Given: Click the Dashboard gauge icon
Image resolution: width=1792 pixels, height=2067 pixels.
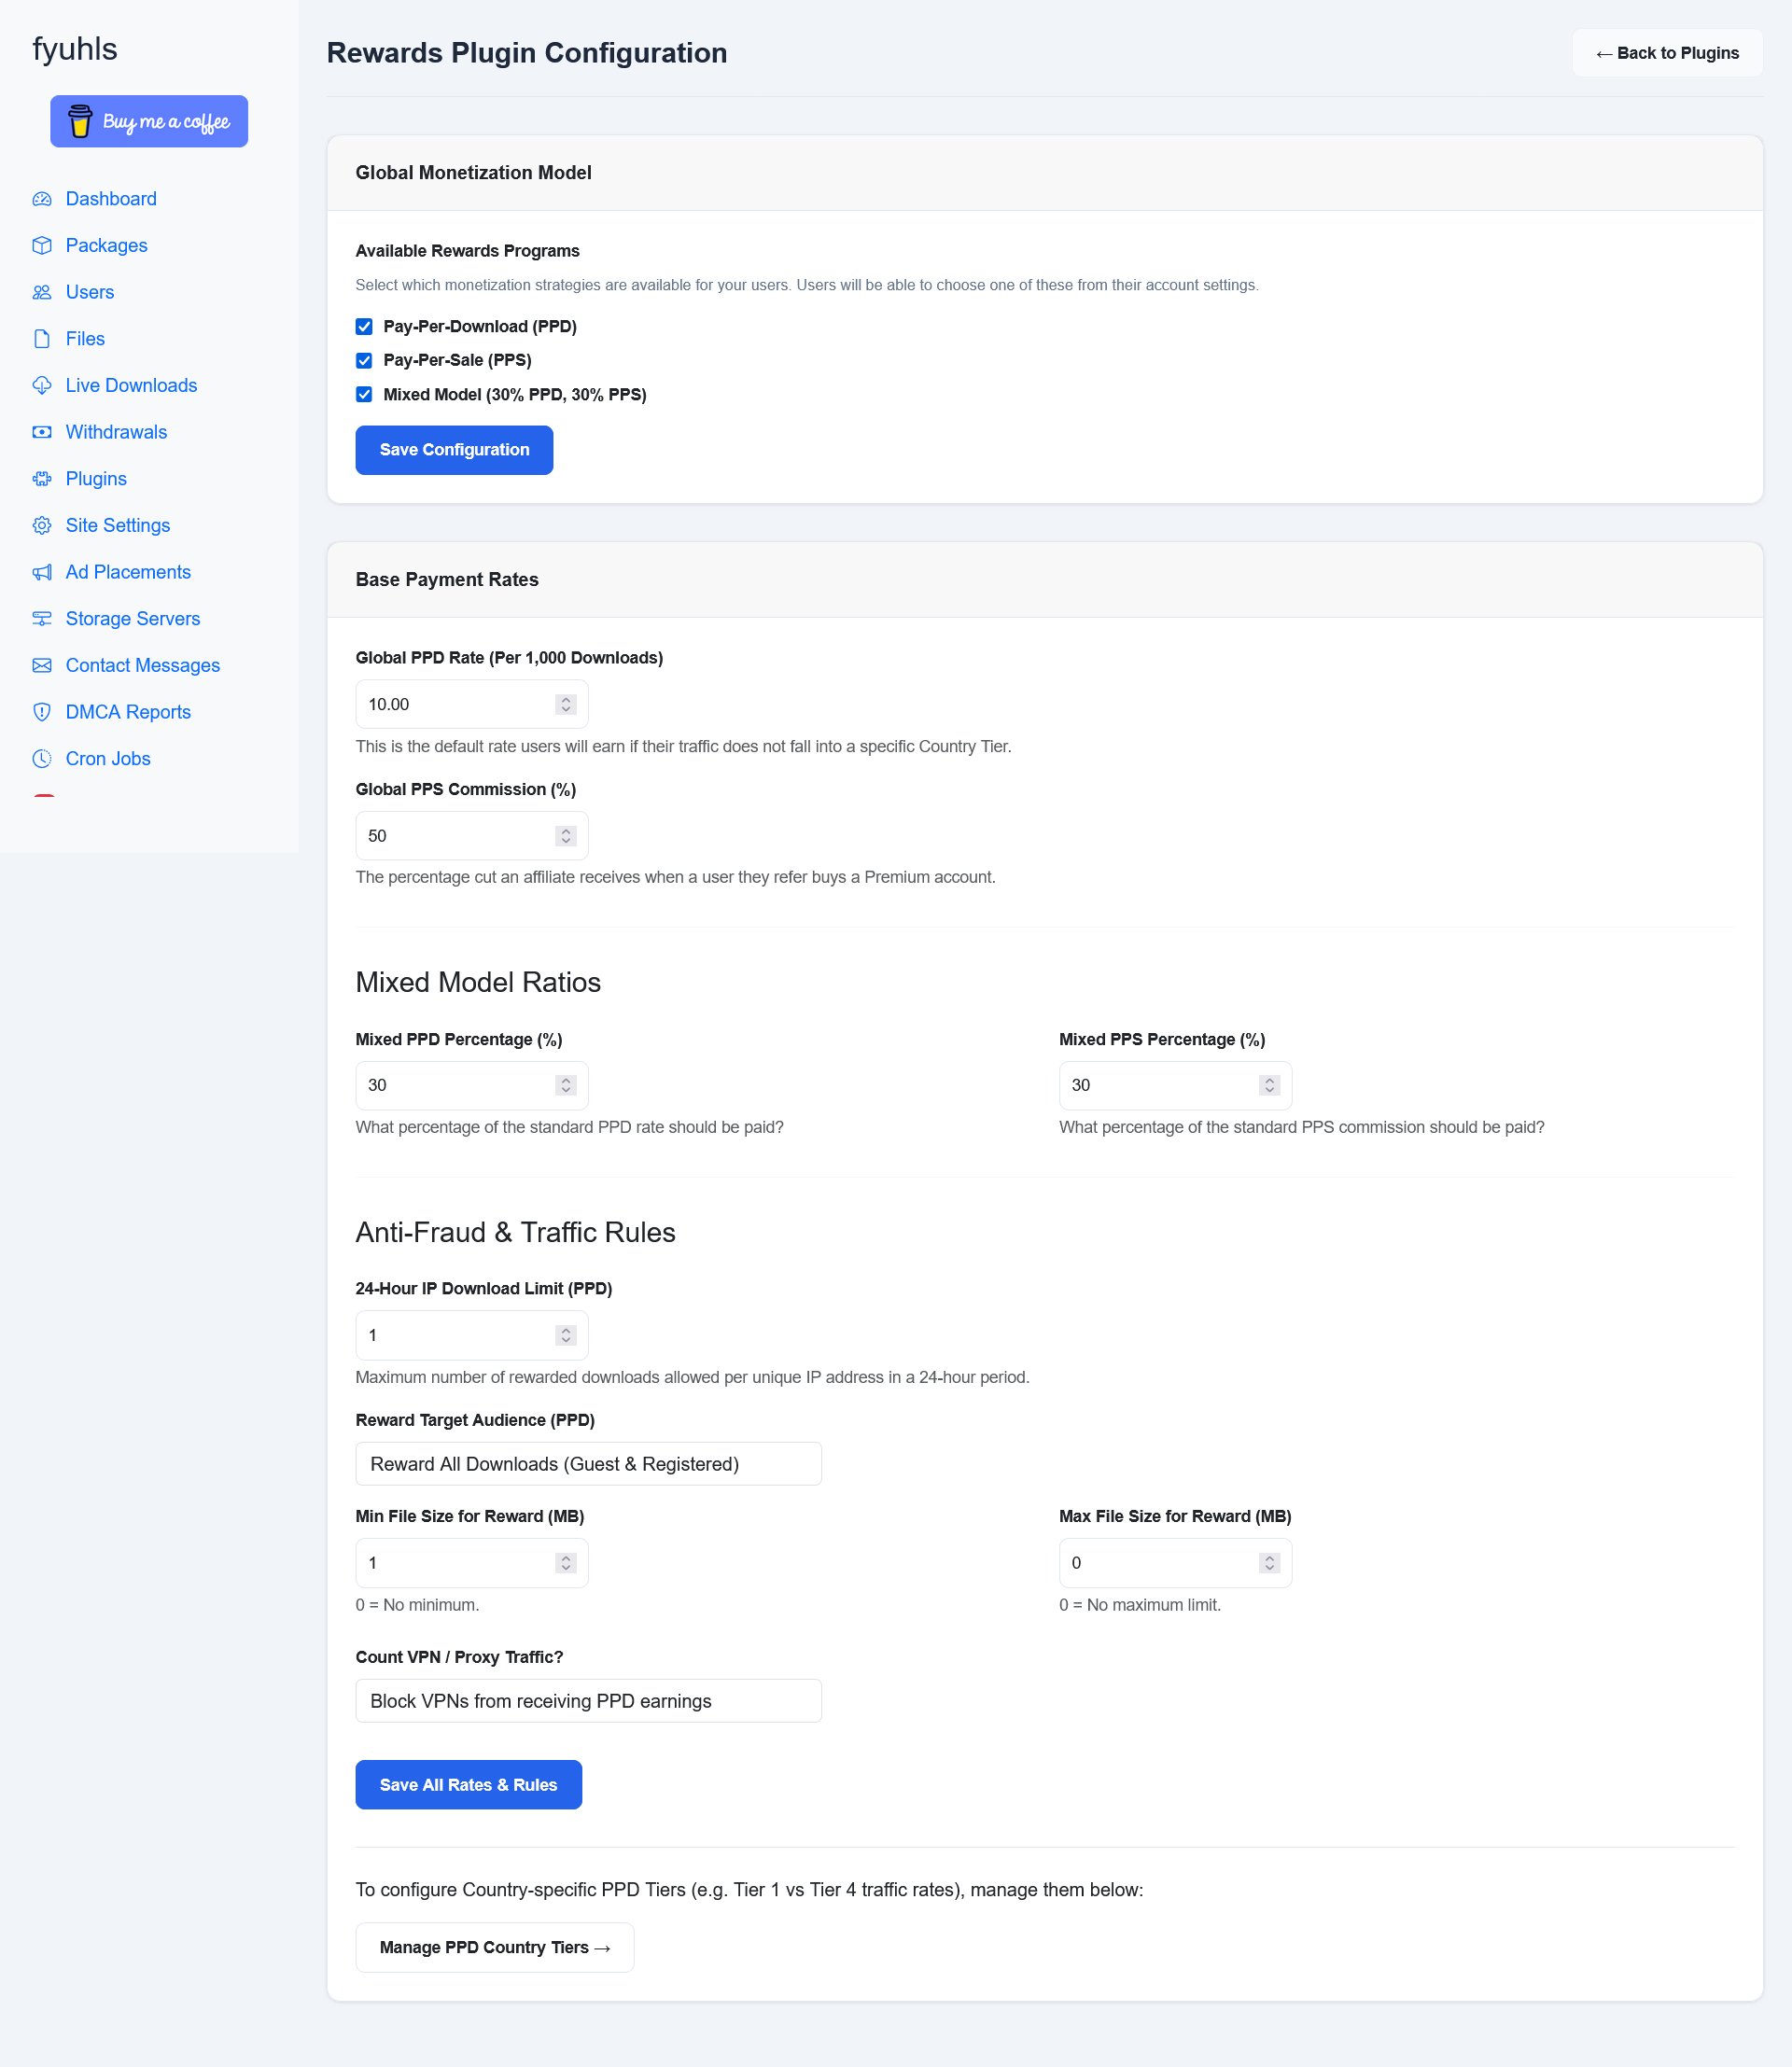Looking at the screenshot, I should tap(42, 199).
